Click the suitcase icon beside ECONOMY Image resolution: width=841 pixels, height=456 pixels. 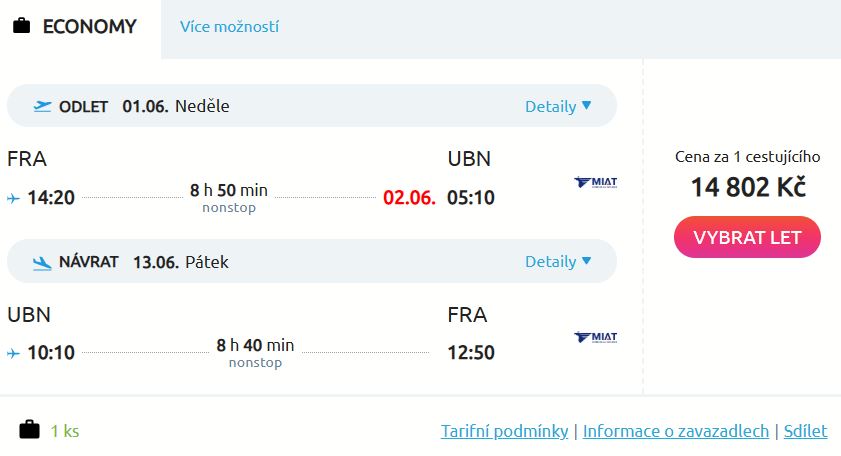tap(22, 27)
